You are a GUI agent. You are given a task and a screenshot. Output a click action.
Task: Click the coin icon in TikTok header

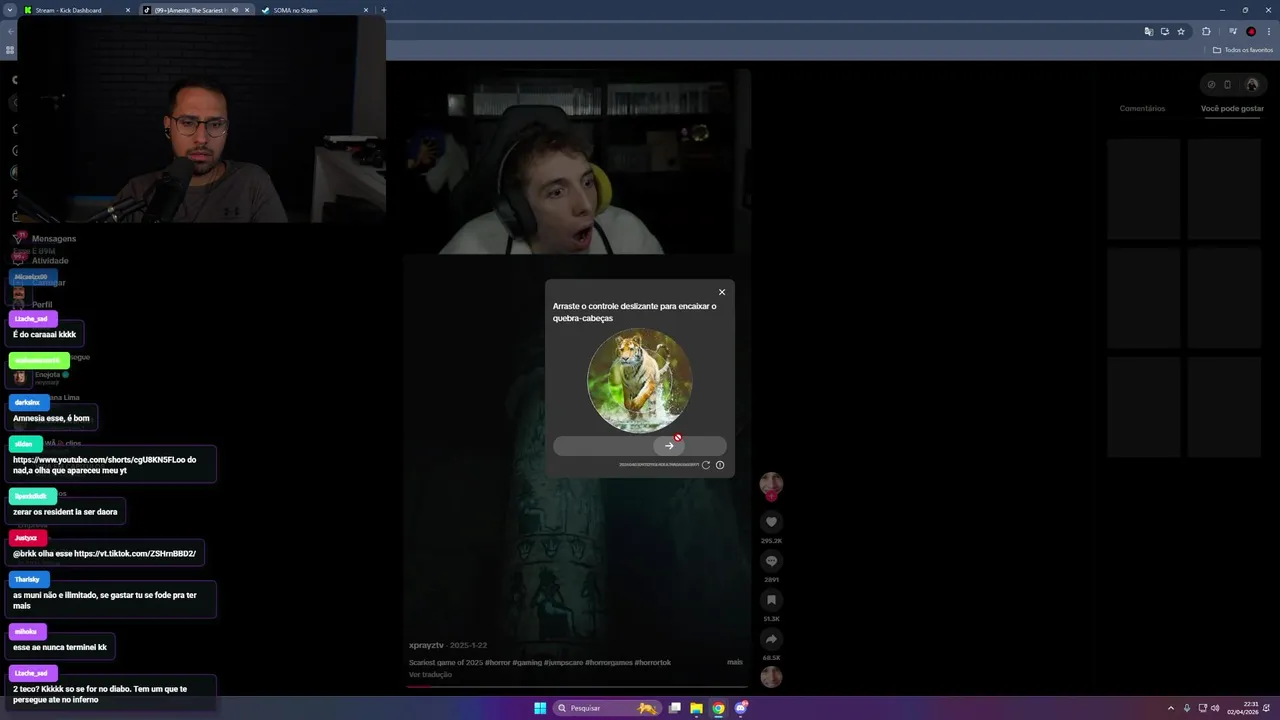(x=1211, y=84)
